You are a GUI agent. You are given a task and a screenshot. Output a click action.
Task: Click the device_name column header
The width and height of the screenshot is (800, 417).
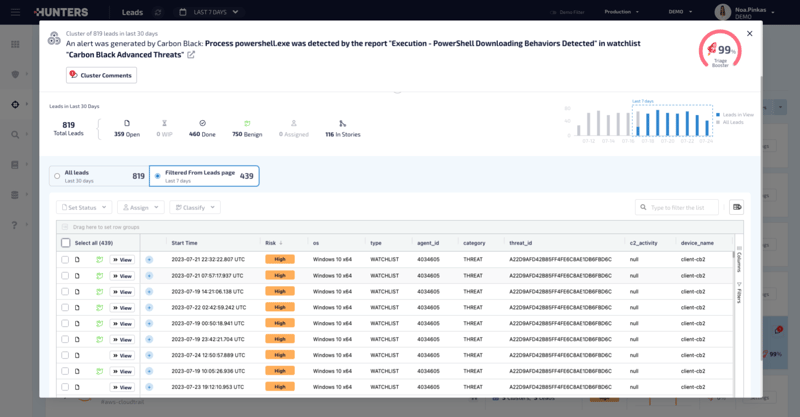[697, 243]
